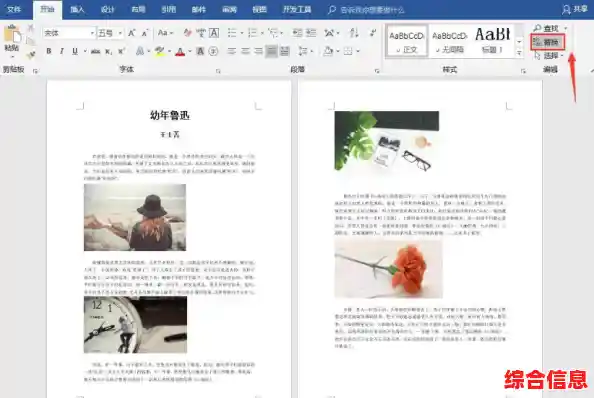
Task: Switch to the 布局 Layout tab
Action: (x=138, y=9)
